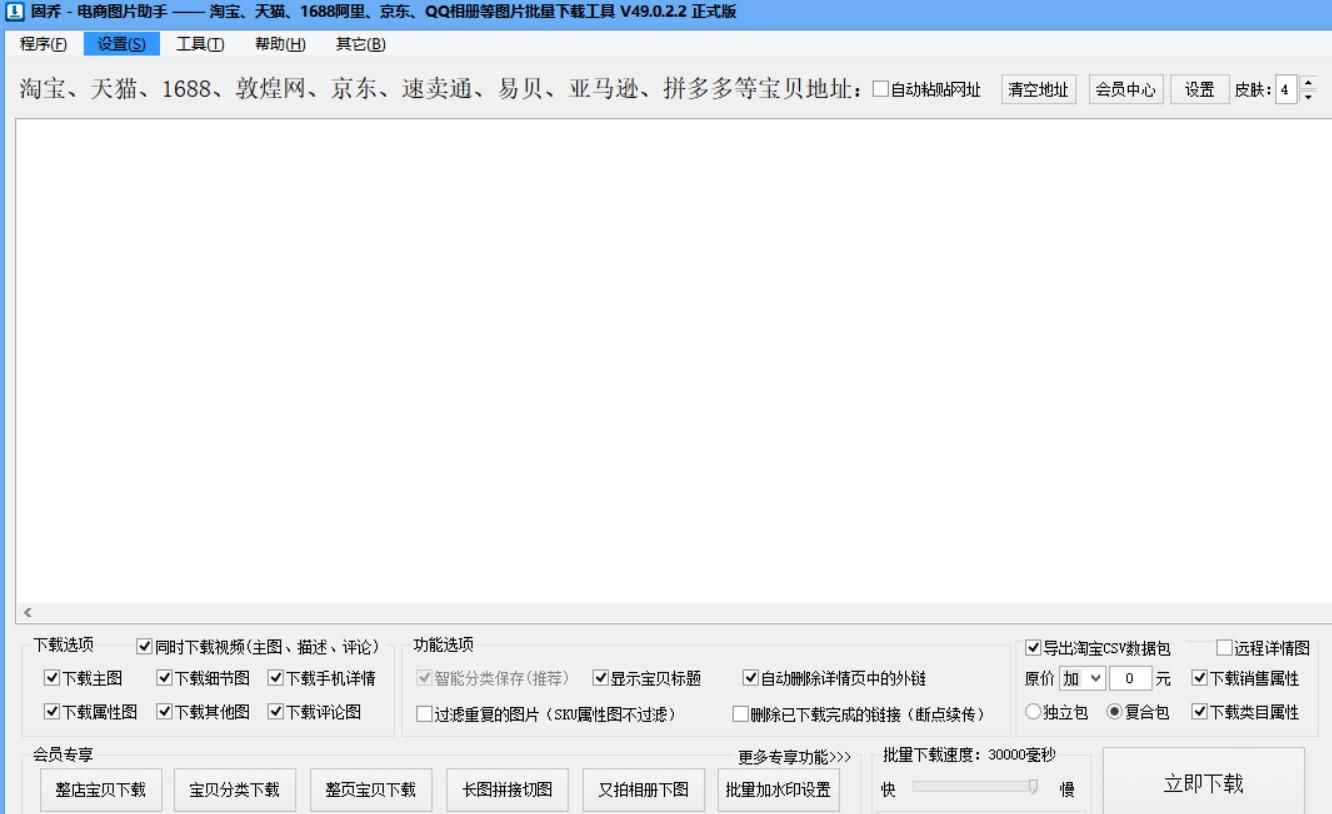Viewport: 1332px width, 814px height.
Task: Open the 帮助(H) menu
Action: (281, 44)
